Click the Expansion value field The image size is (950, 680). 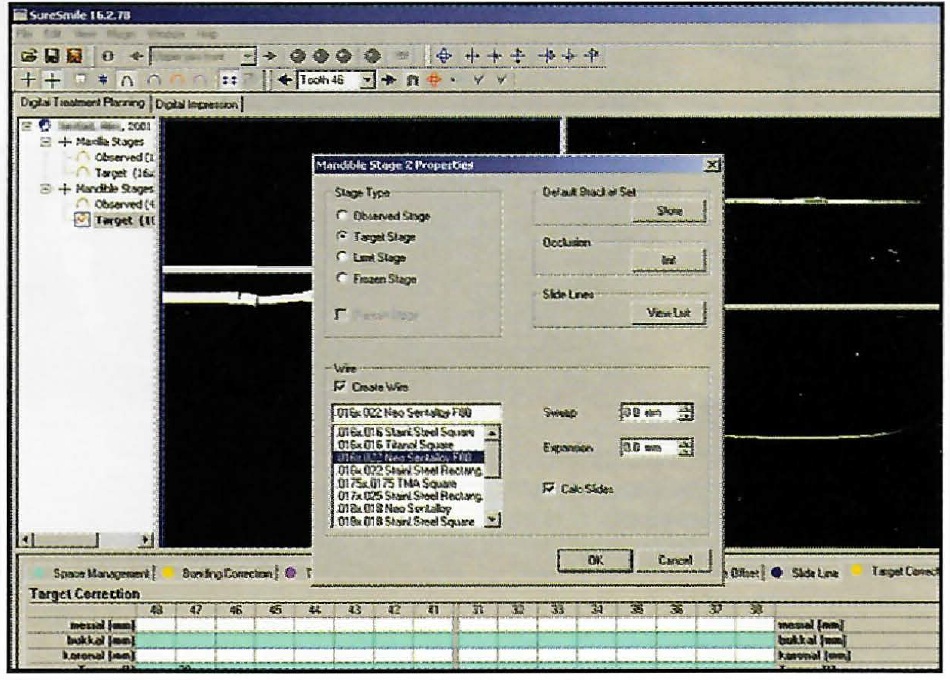pyautogui.click(x=649, y=448)
